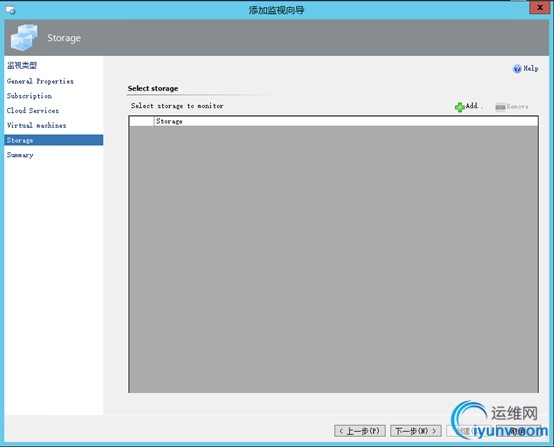Click 'Select storage to monitor' label
The width and height of the screenshot is (554, 447).
coord(177,106)
